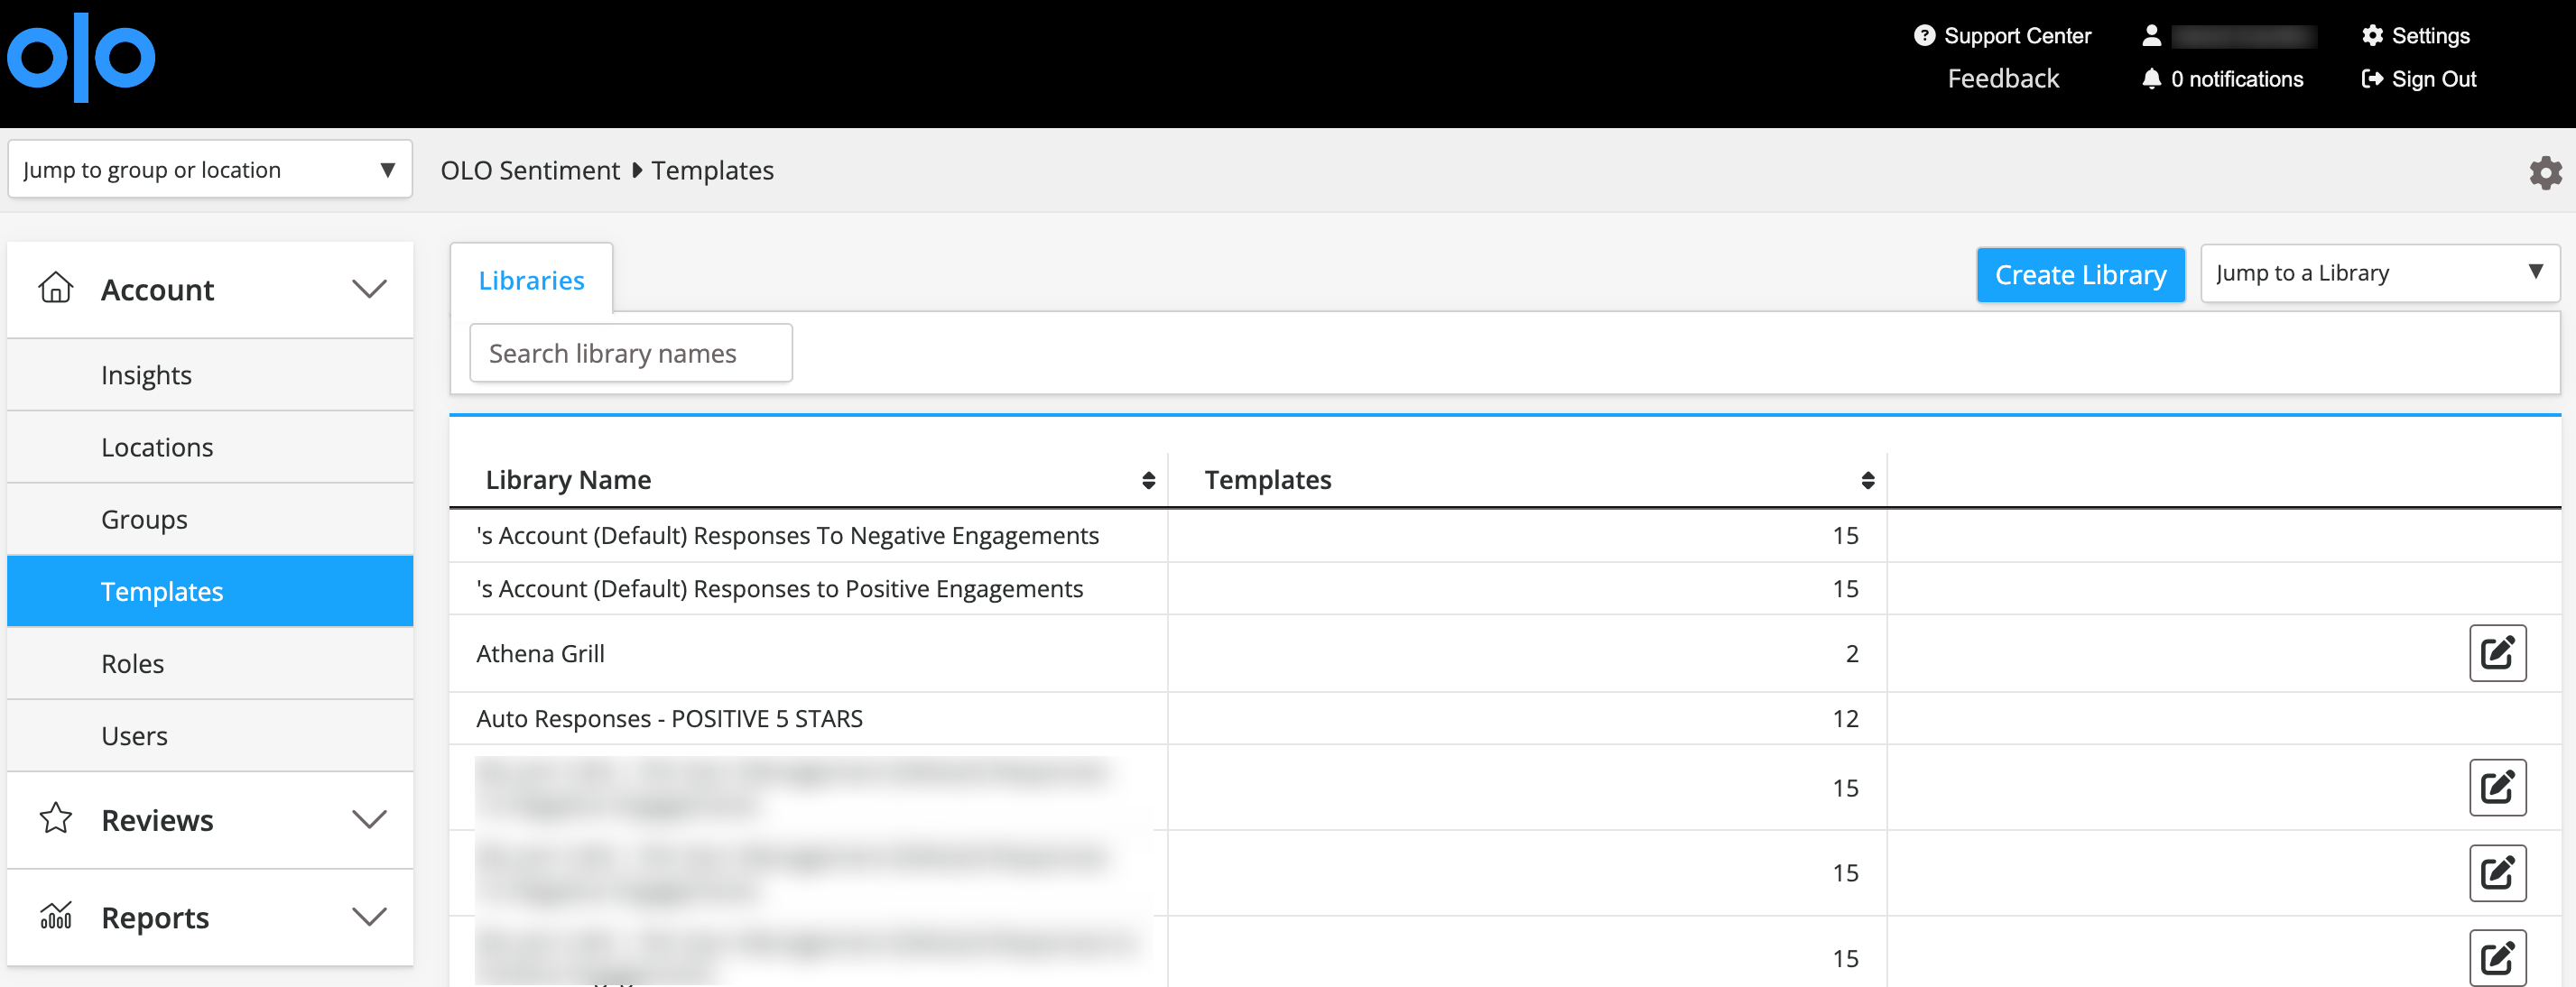The width and height of the screenshot is (2576, 987).
Task: Open the page settings gear near breadcrumb
Action: [2545, 172]
